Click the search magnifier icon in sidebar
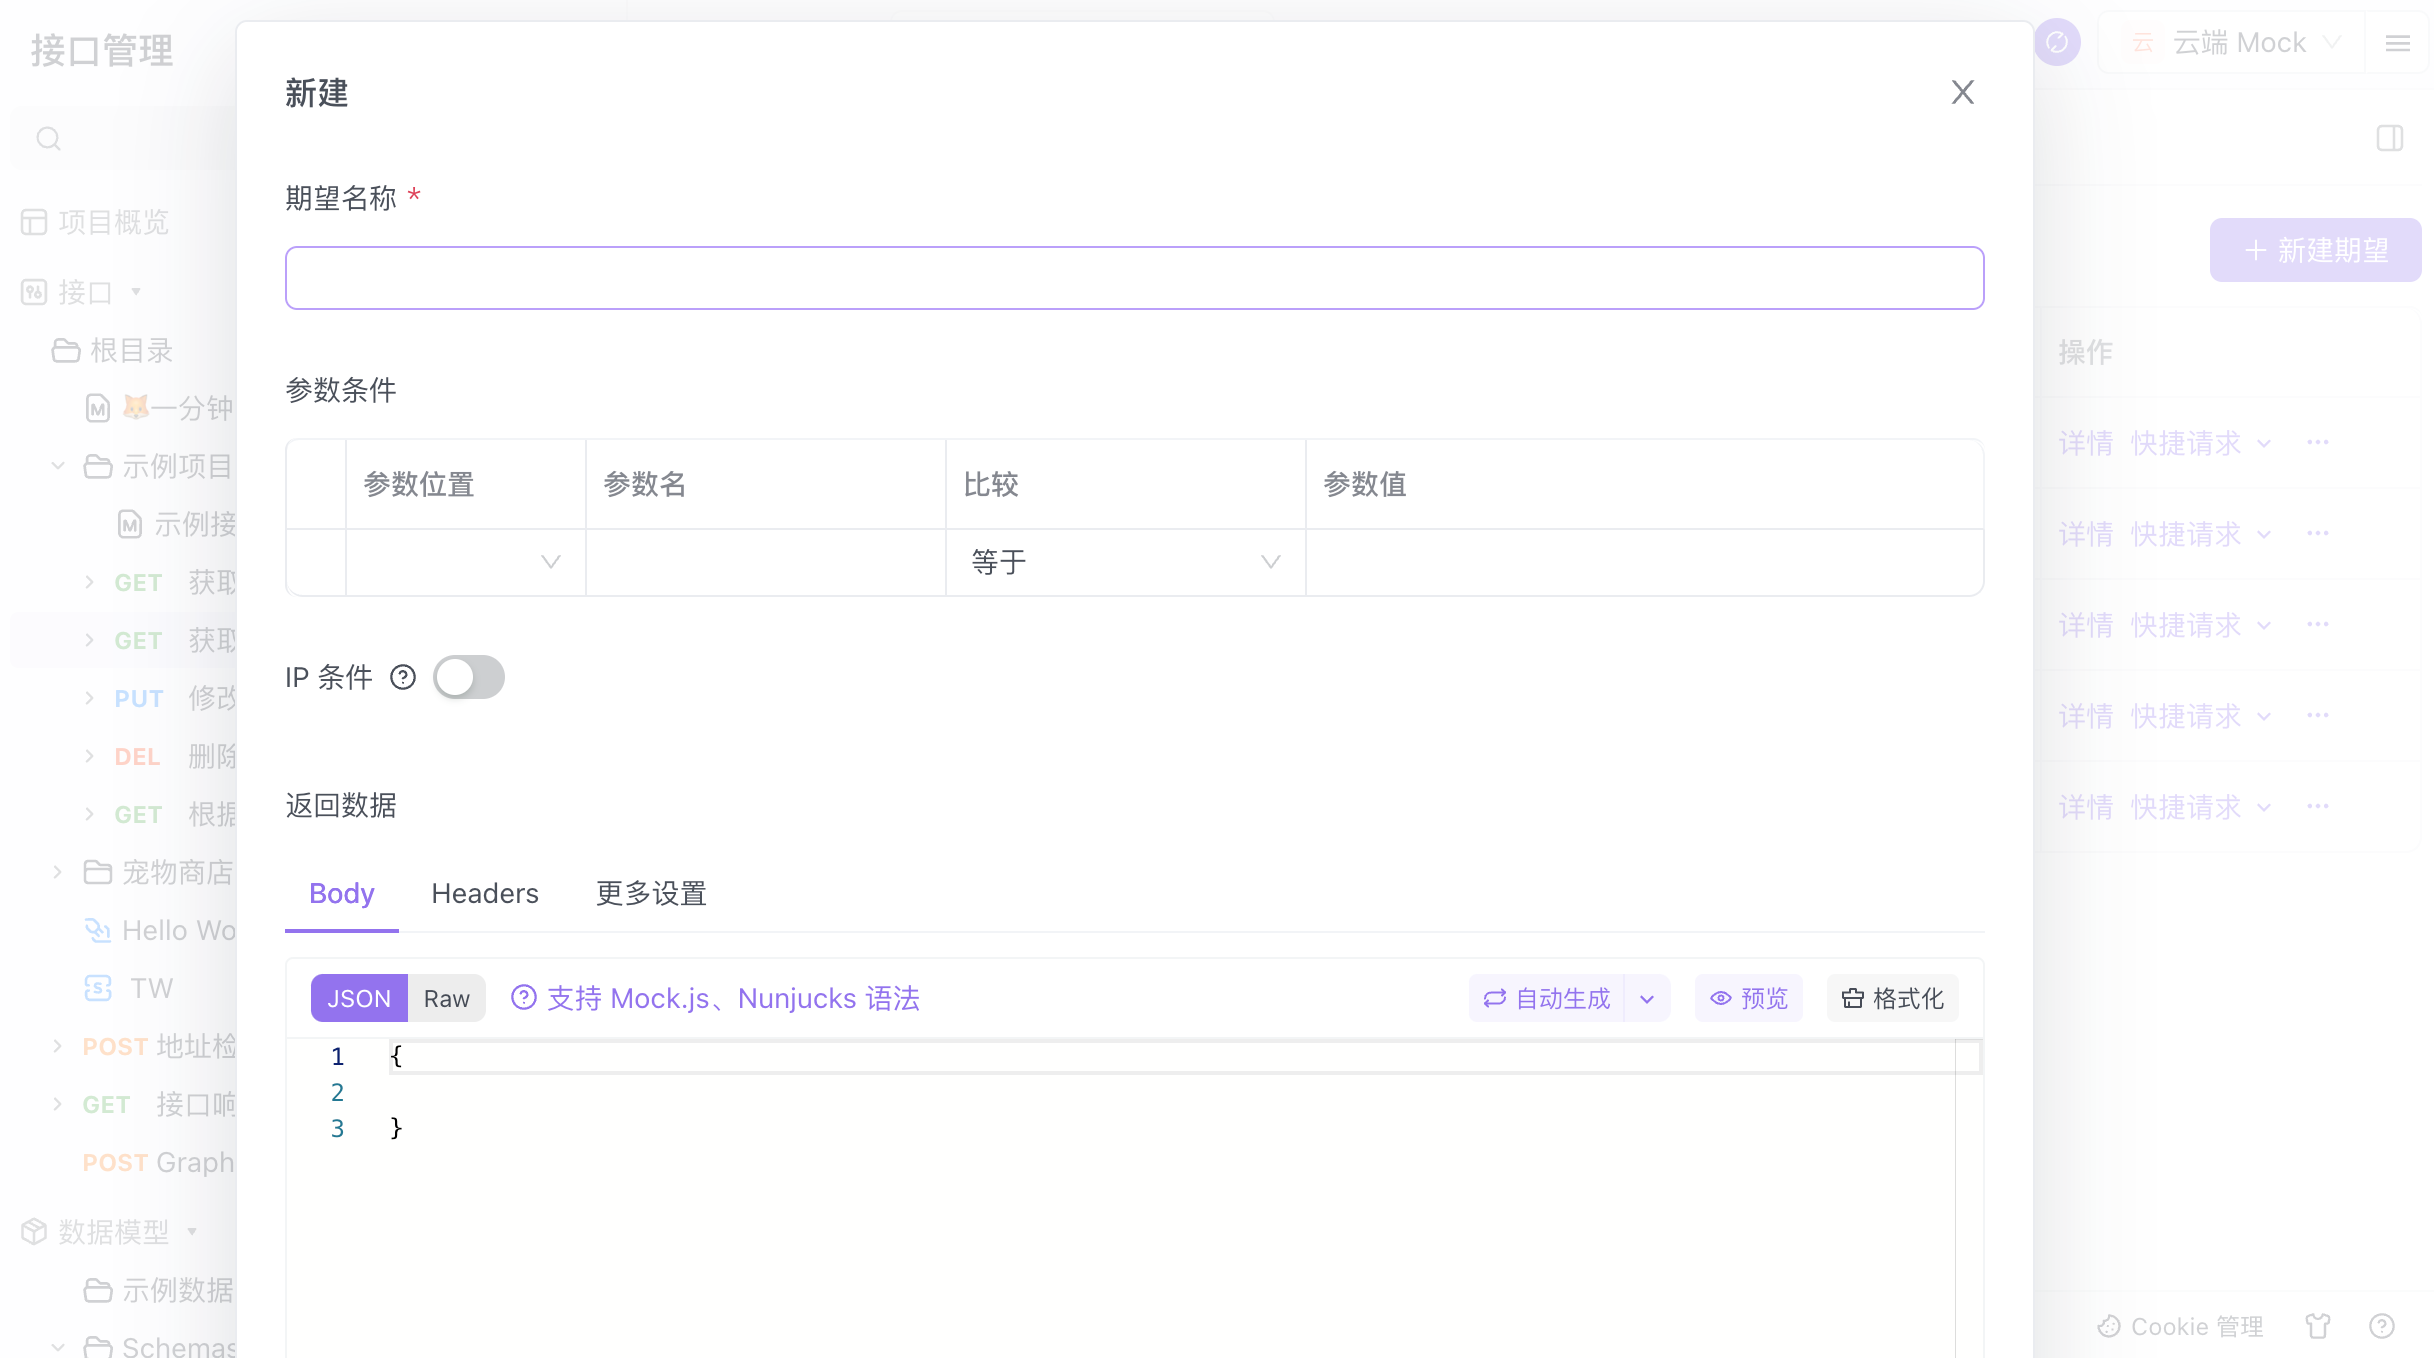 pyautogui.click(x=48, y=138)
